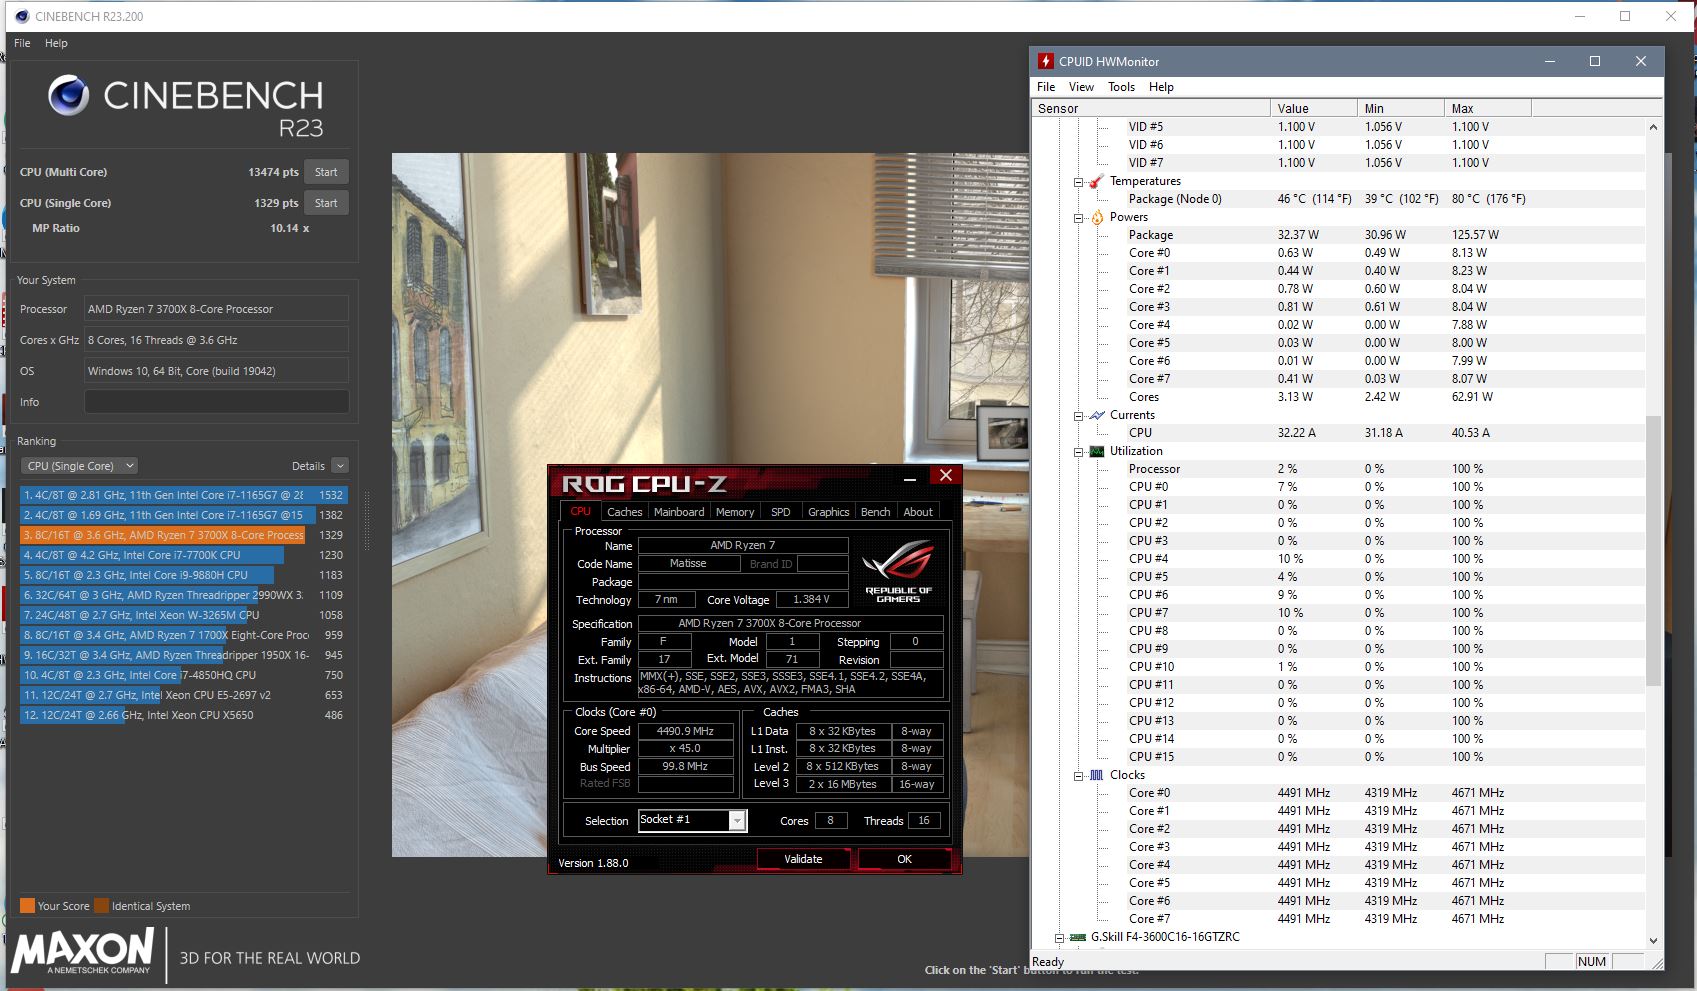
Task: Switch to the Mainboard tab in CPU-Z
Action: (679, 512)
